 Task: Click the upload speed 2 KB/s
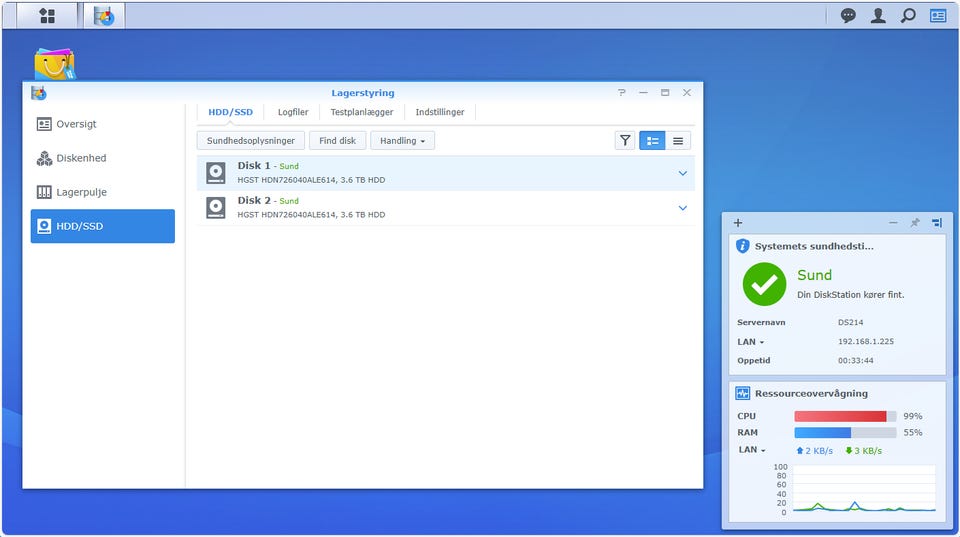(814, 451)
